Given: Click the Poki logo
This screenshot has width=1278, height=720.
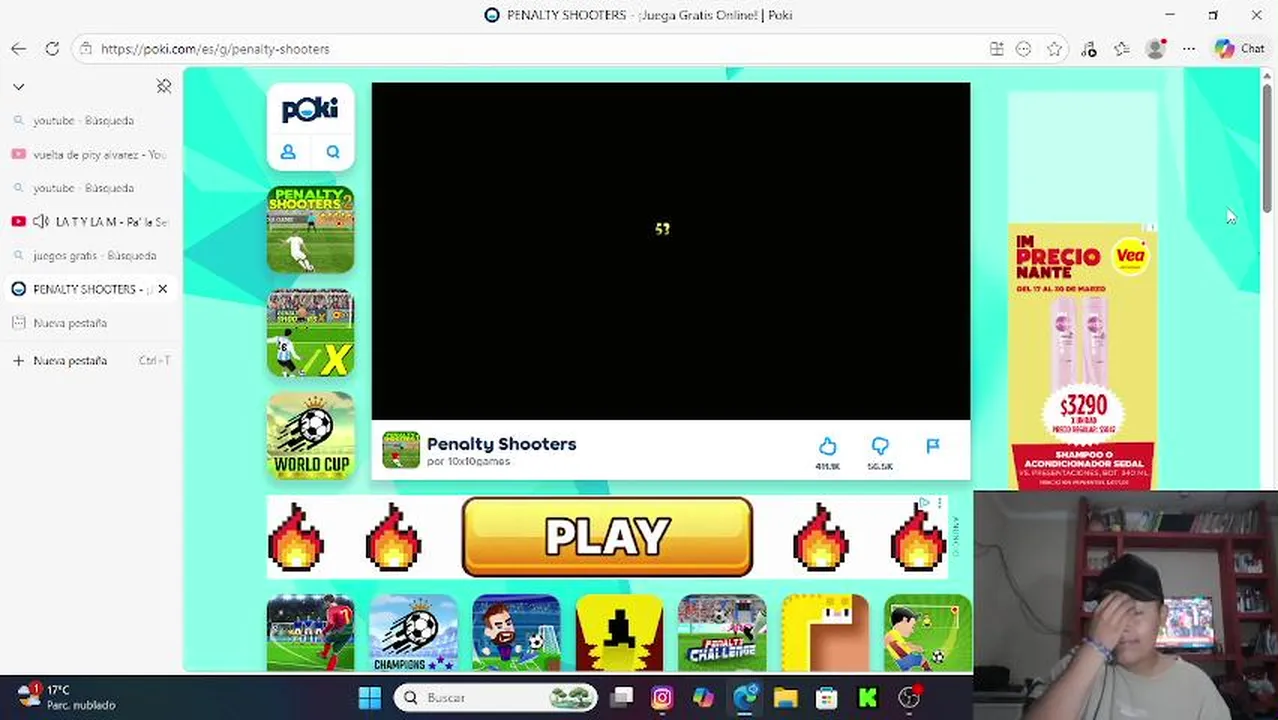Looking at the screenshot, I should click(x=310, y=109).
